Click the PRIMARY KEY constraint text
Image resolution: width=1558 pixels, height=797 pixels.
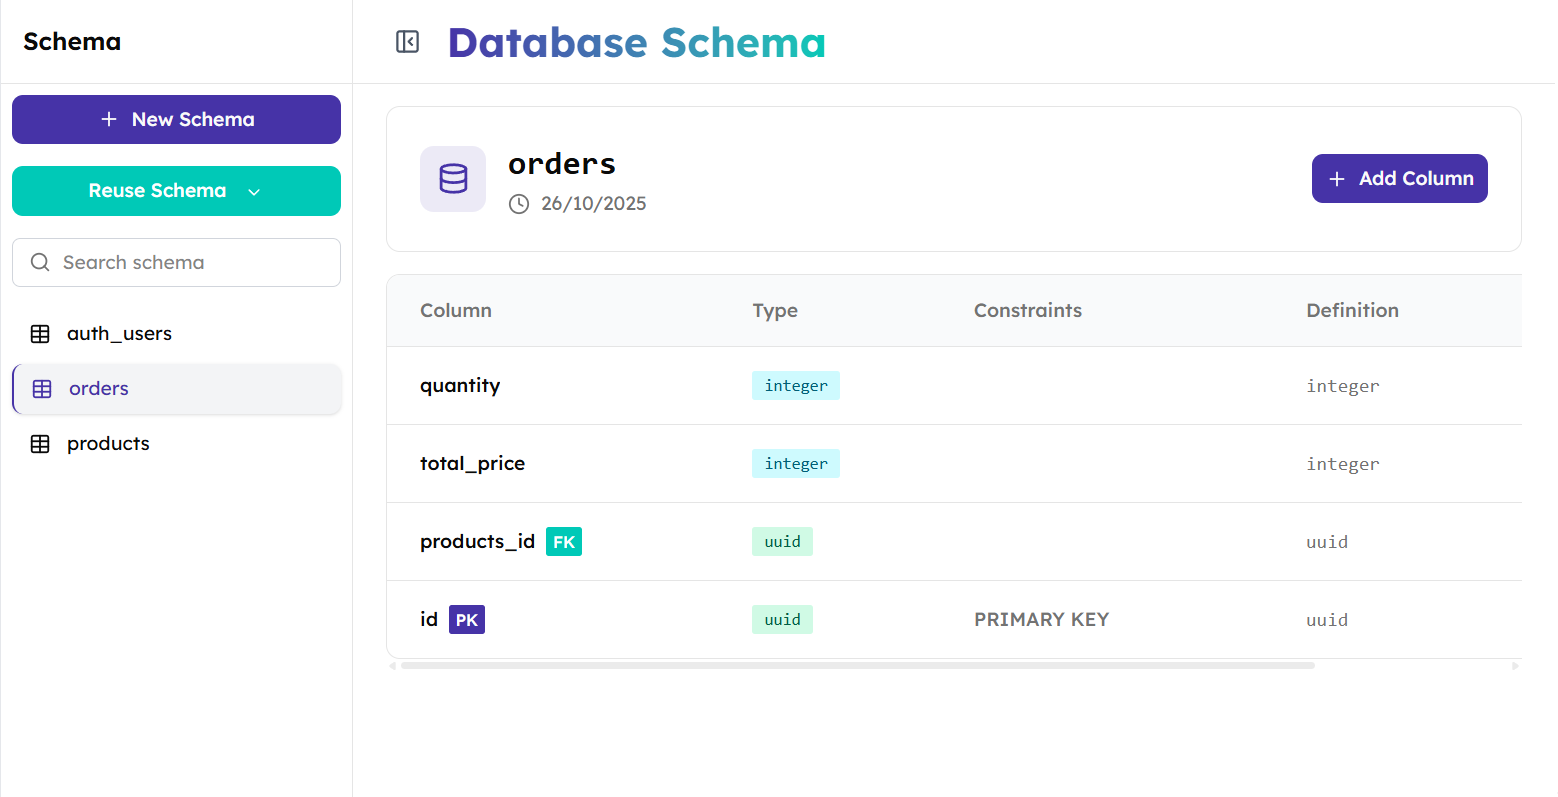tap(1041, 620)
